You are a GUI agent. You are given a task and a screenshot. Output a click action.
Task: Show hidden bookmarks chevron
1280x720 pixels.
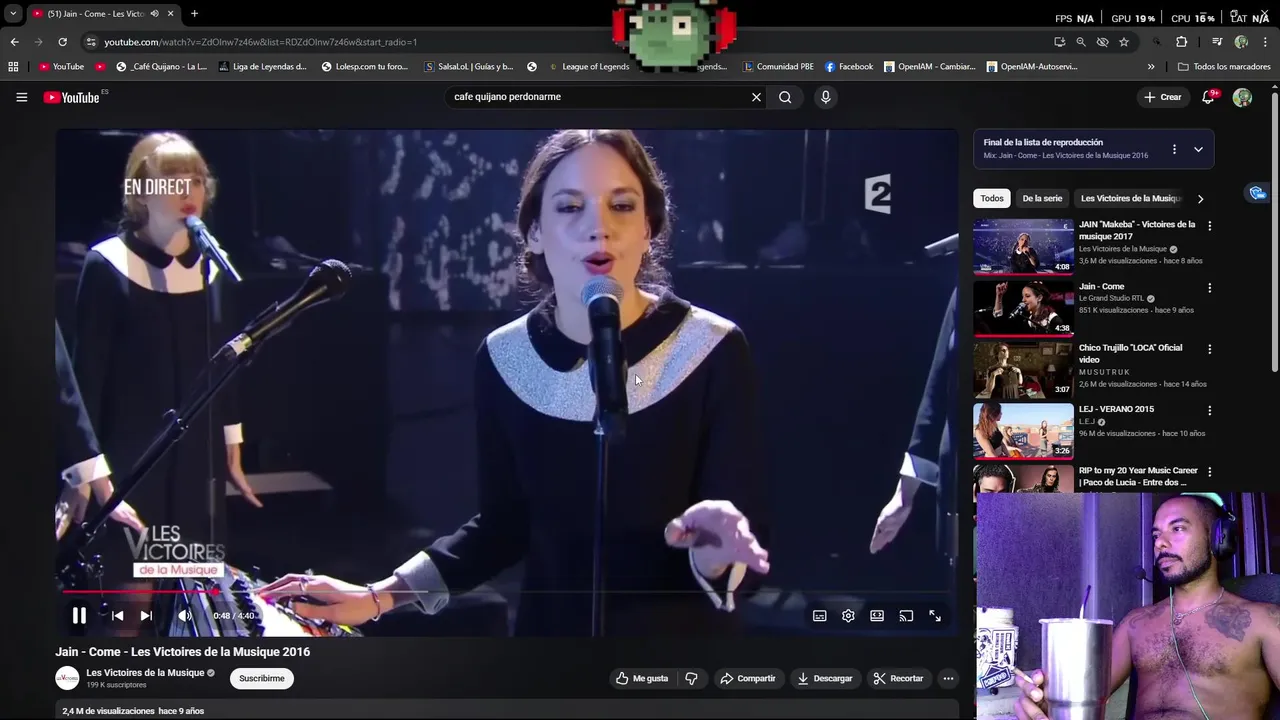click(x=1151, y=66)
